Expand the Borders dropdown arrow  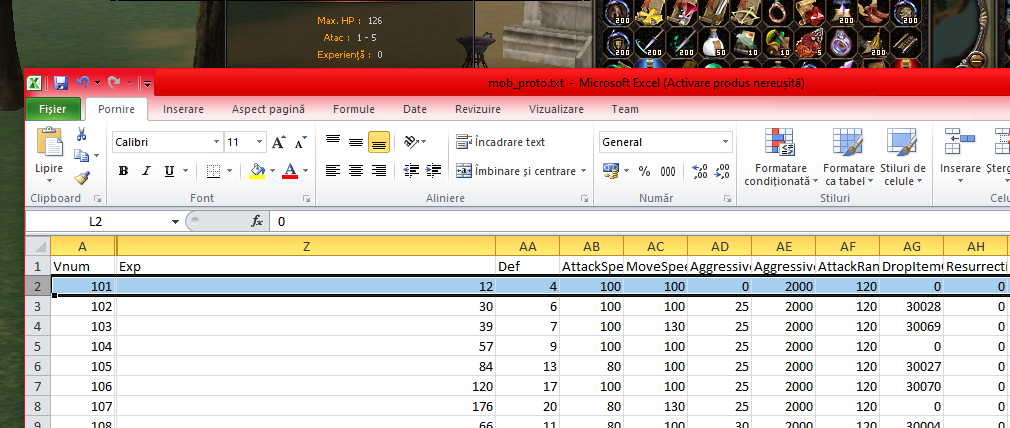coord(231,171)
